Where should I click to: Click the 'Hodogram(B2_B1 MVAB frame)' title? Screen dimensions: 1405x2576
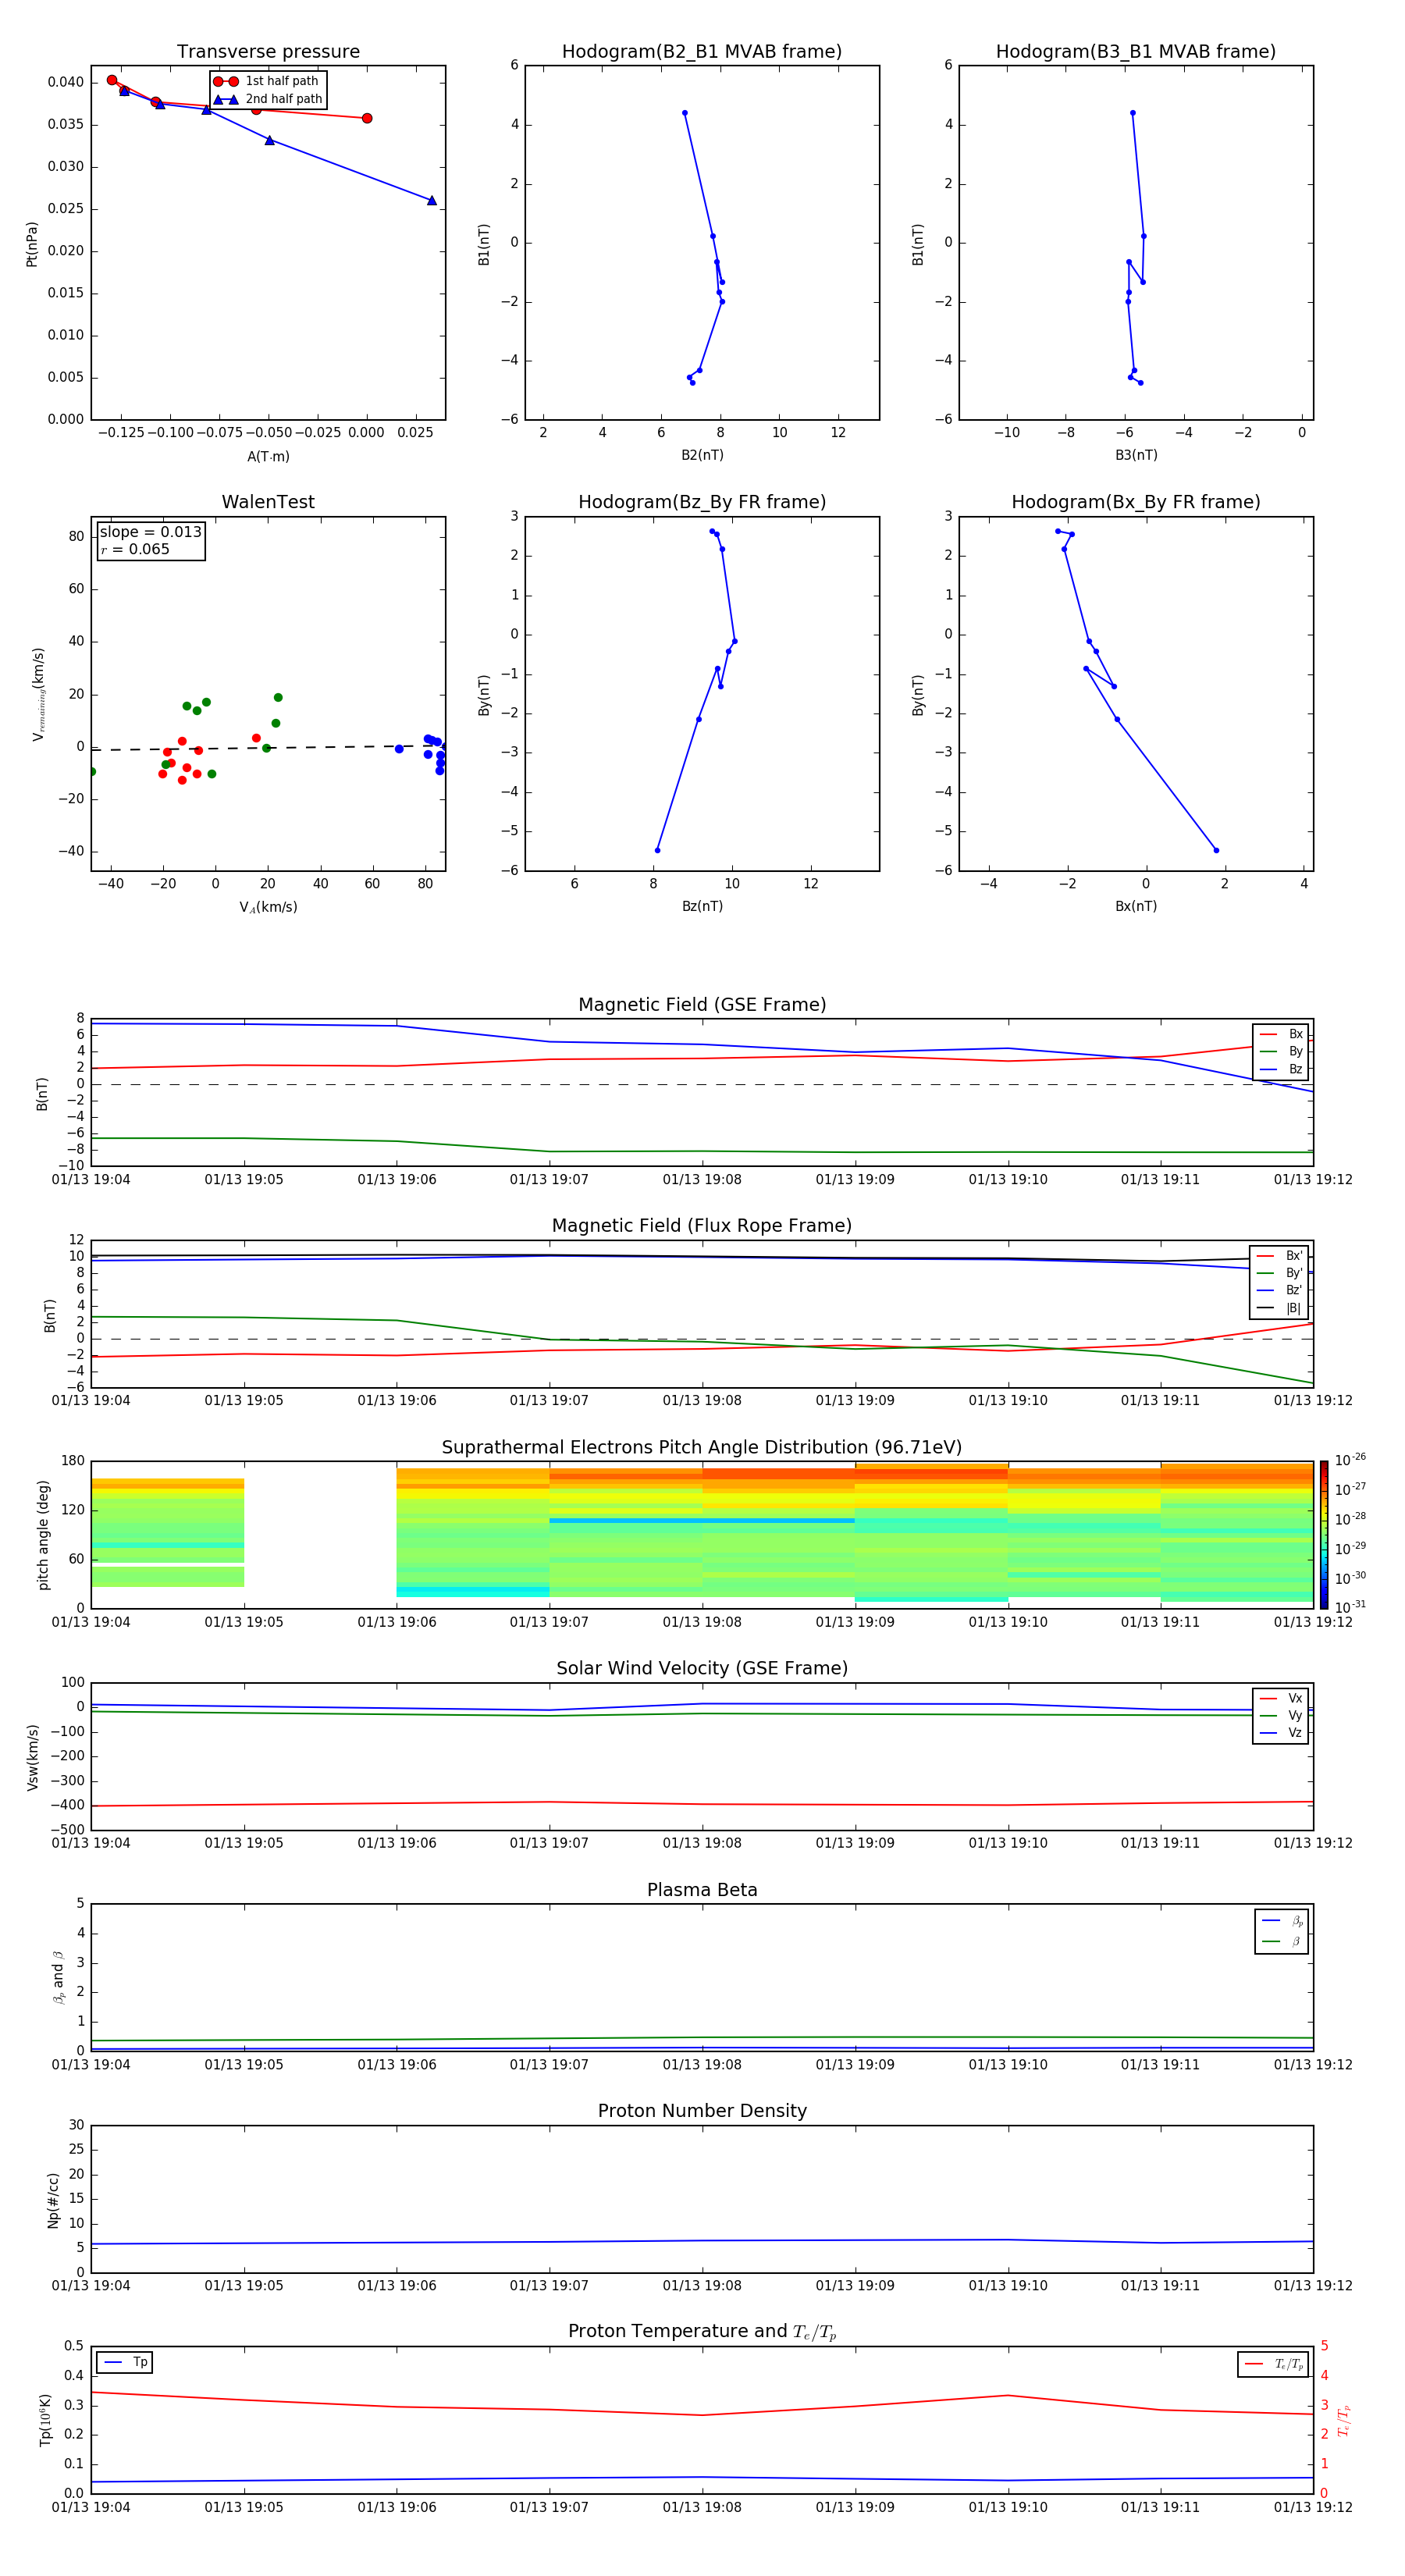click(702, 52)
